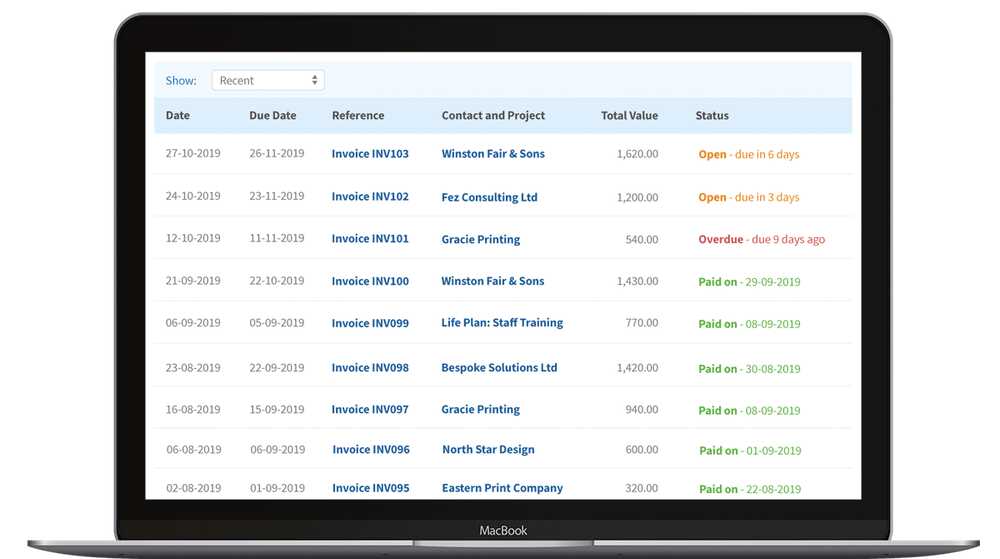Click the Status column header
1000x559 pixels.
pyautogui.click(x=712, y=115)
